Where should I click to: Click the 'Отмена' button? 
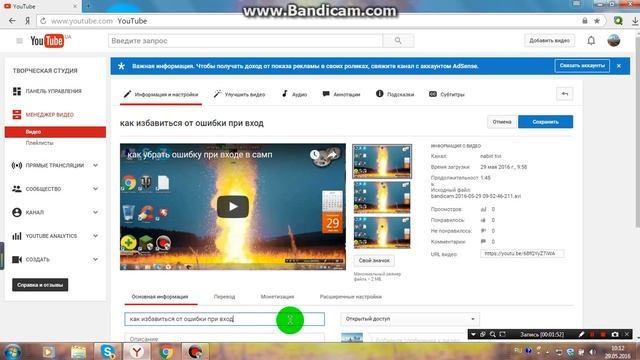(x=502, y=122)
